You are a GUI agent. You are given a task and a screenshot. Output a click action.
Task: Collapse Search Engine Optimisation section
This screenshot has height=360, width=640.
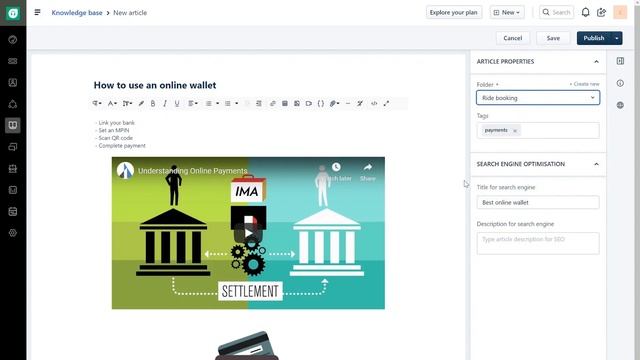(x=596, y=164)
